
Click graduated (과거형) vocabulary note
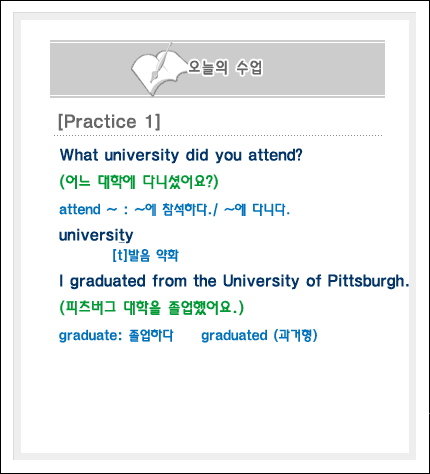[x=259, y=336]
